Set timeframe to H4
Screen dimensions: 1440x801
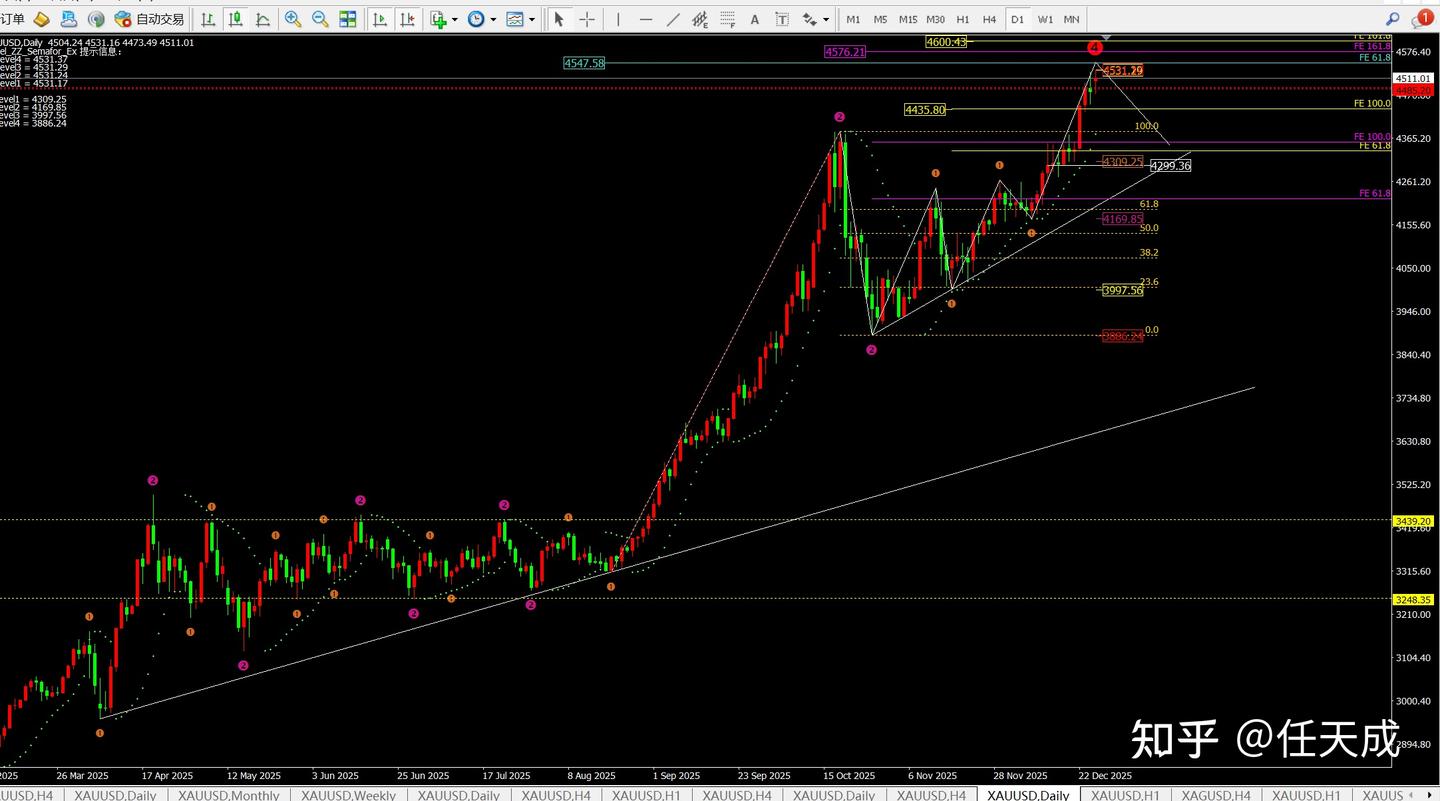point(989,19)
